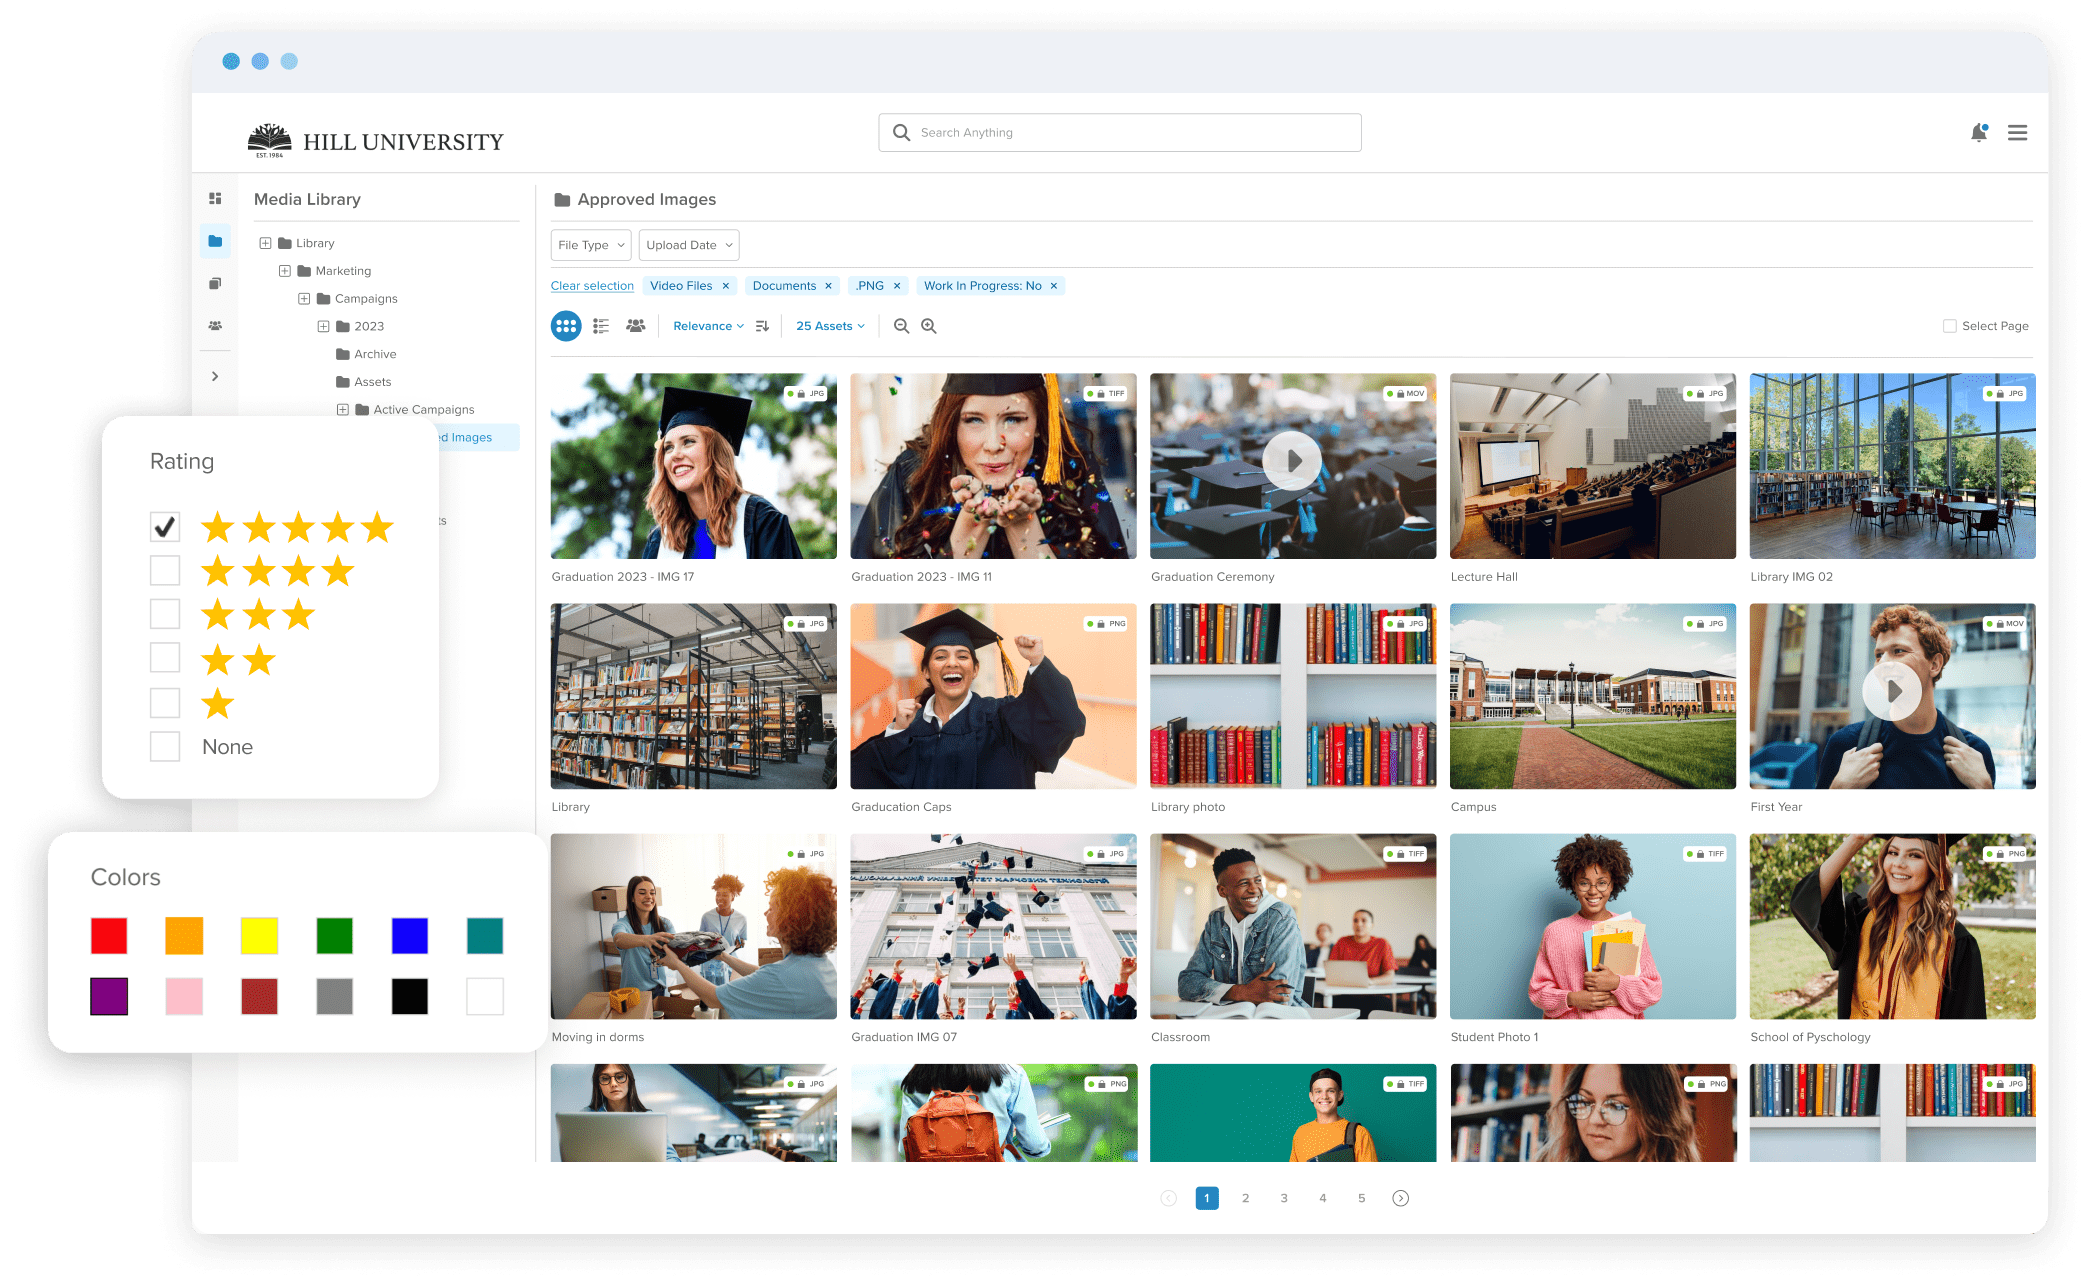Select current page 1

pyautogui.click(x=1207, y=1198)
